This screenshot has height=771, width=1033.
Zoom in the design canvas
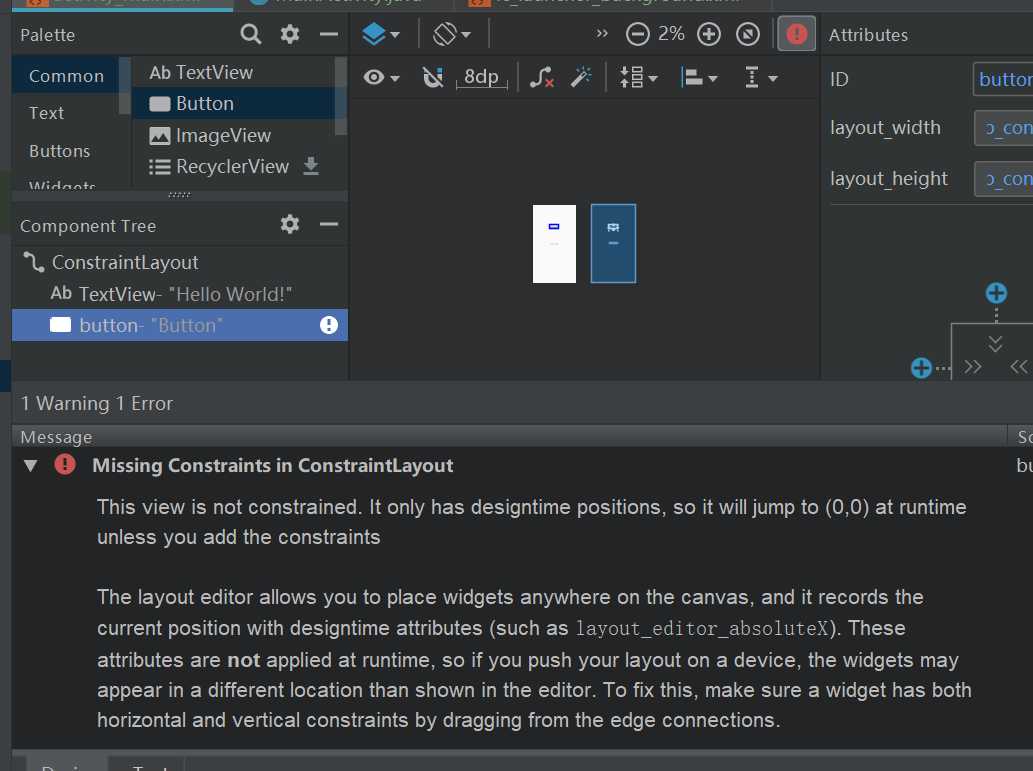pos(709,34)
